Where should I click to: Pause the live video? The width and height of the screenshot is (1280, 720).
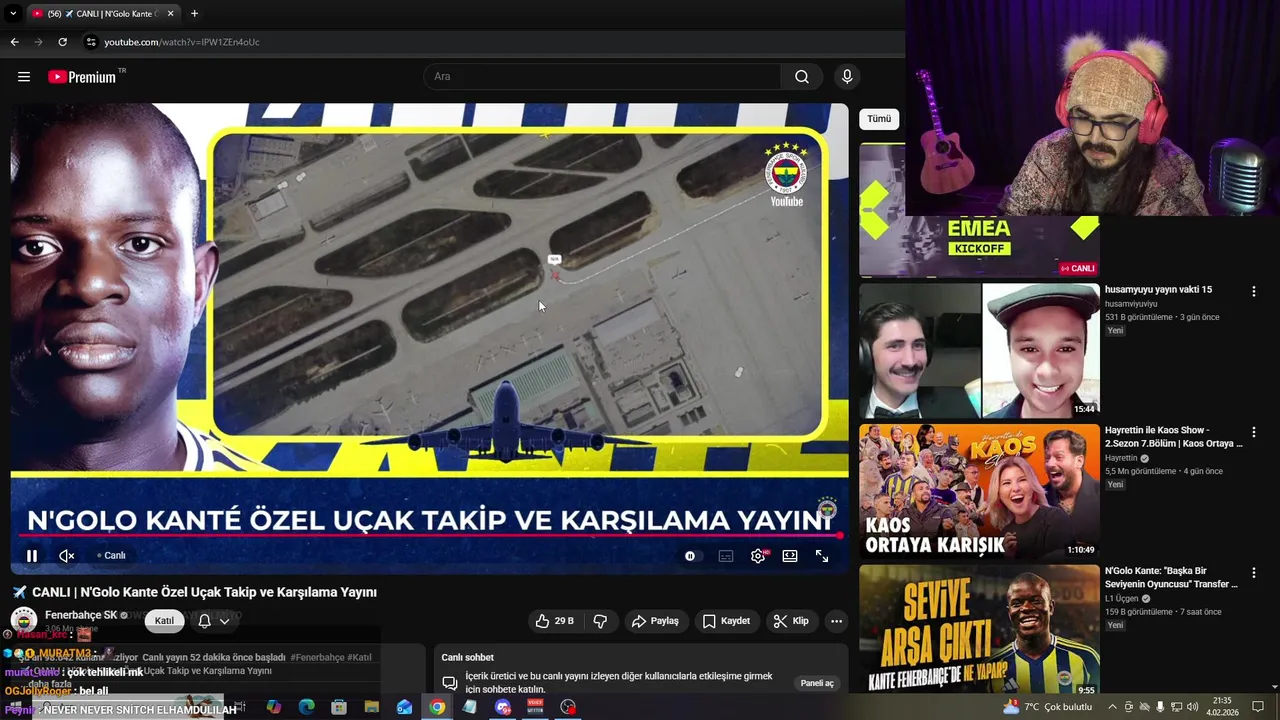pyautogui.click(x=32, y=556)
